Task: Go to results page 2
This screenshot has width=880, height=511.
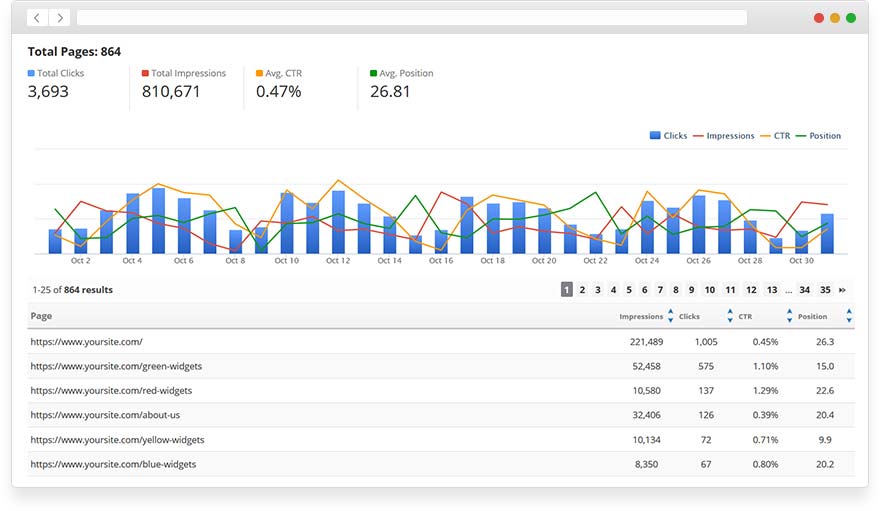Action: (x=582, y=290)
